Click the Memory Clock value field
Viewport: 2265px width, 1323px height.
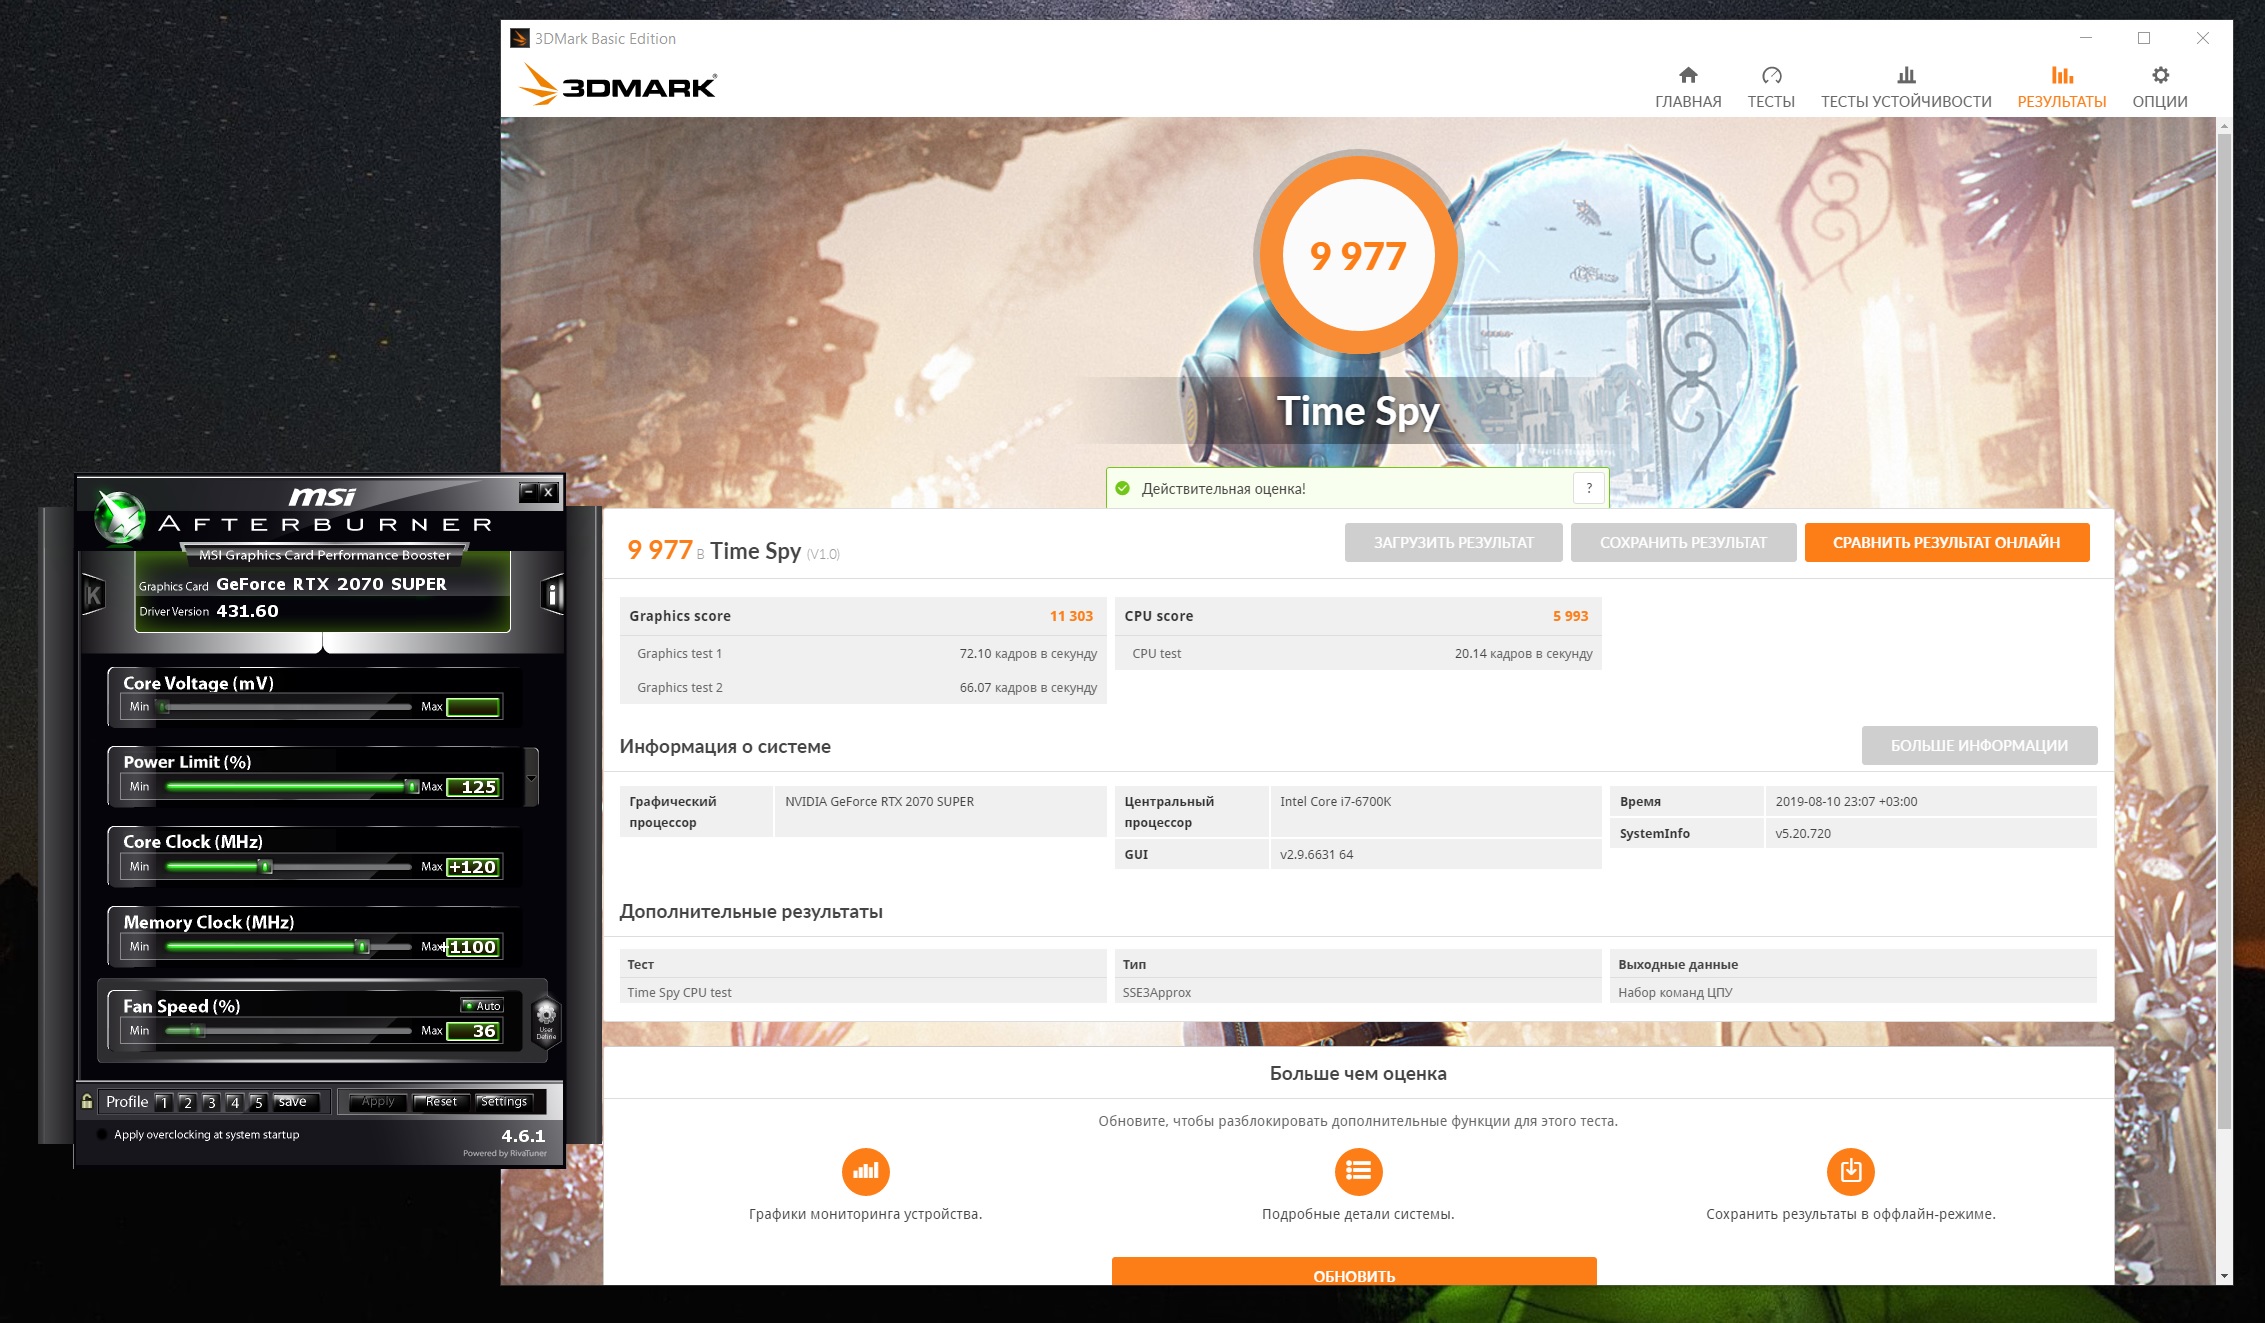[x=472, y=947]
